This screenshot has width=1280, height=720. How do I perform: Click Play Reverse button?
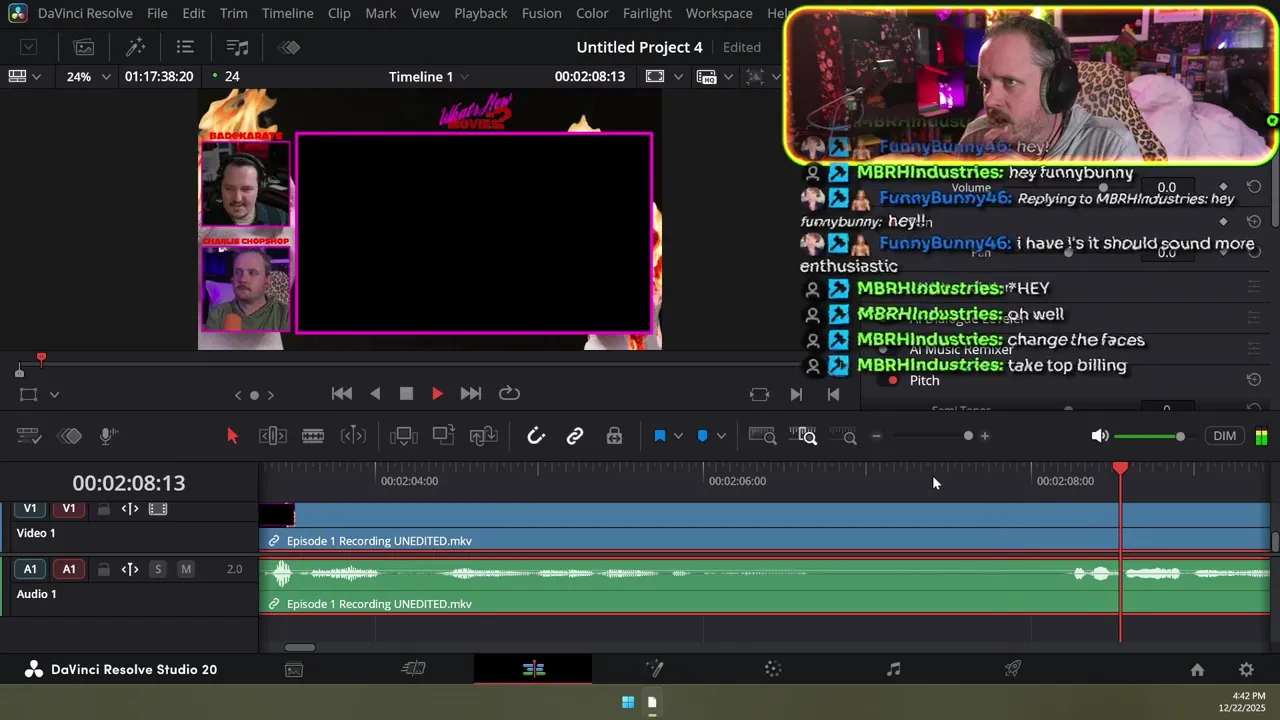pyautogui.click(x=375, y=394)
